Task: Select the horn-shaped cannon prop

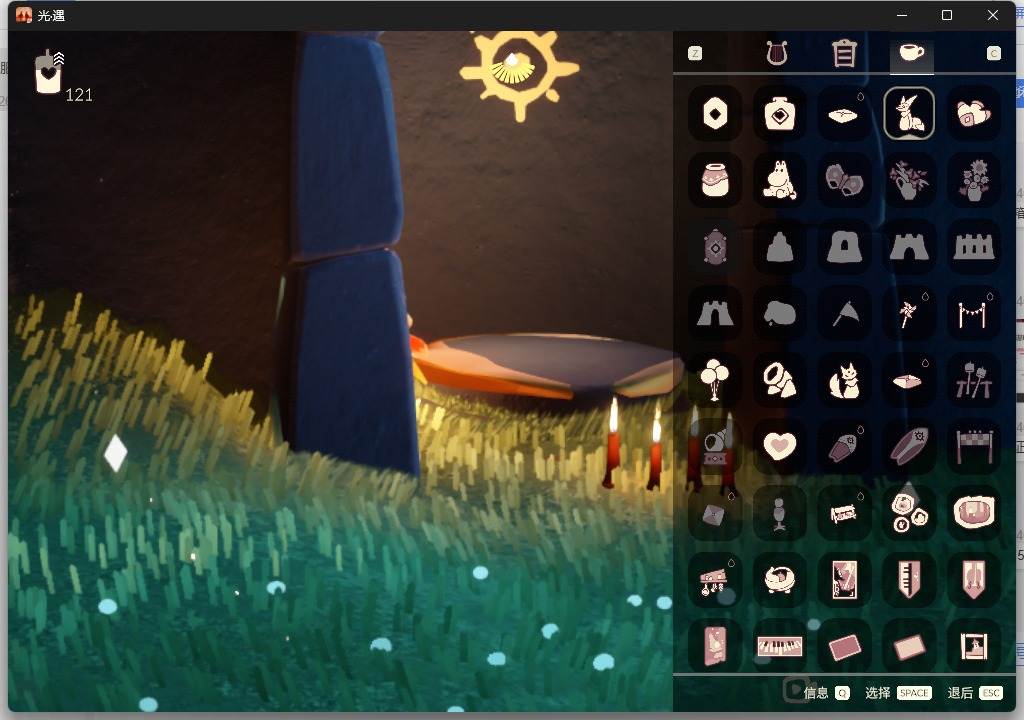Action: tap(780, 380)
